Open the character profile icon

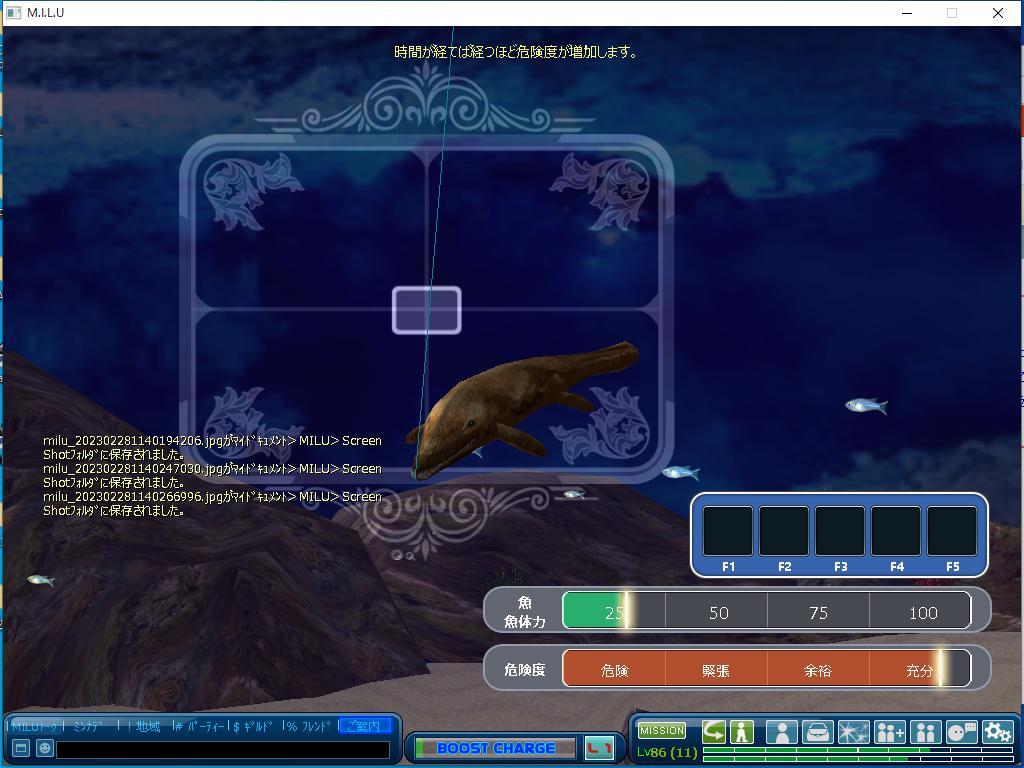tap(781, 733)
